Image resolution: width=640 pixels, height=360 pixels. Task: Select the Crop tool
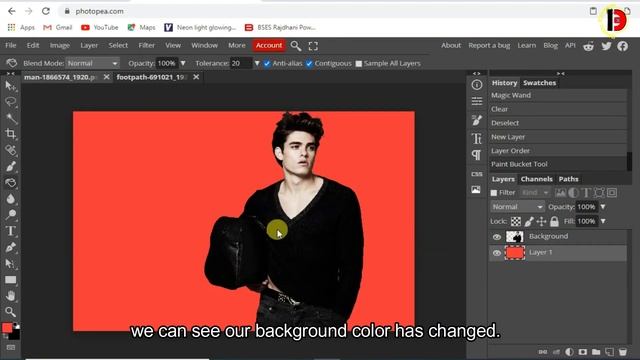[11, 133]
